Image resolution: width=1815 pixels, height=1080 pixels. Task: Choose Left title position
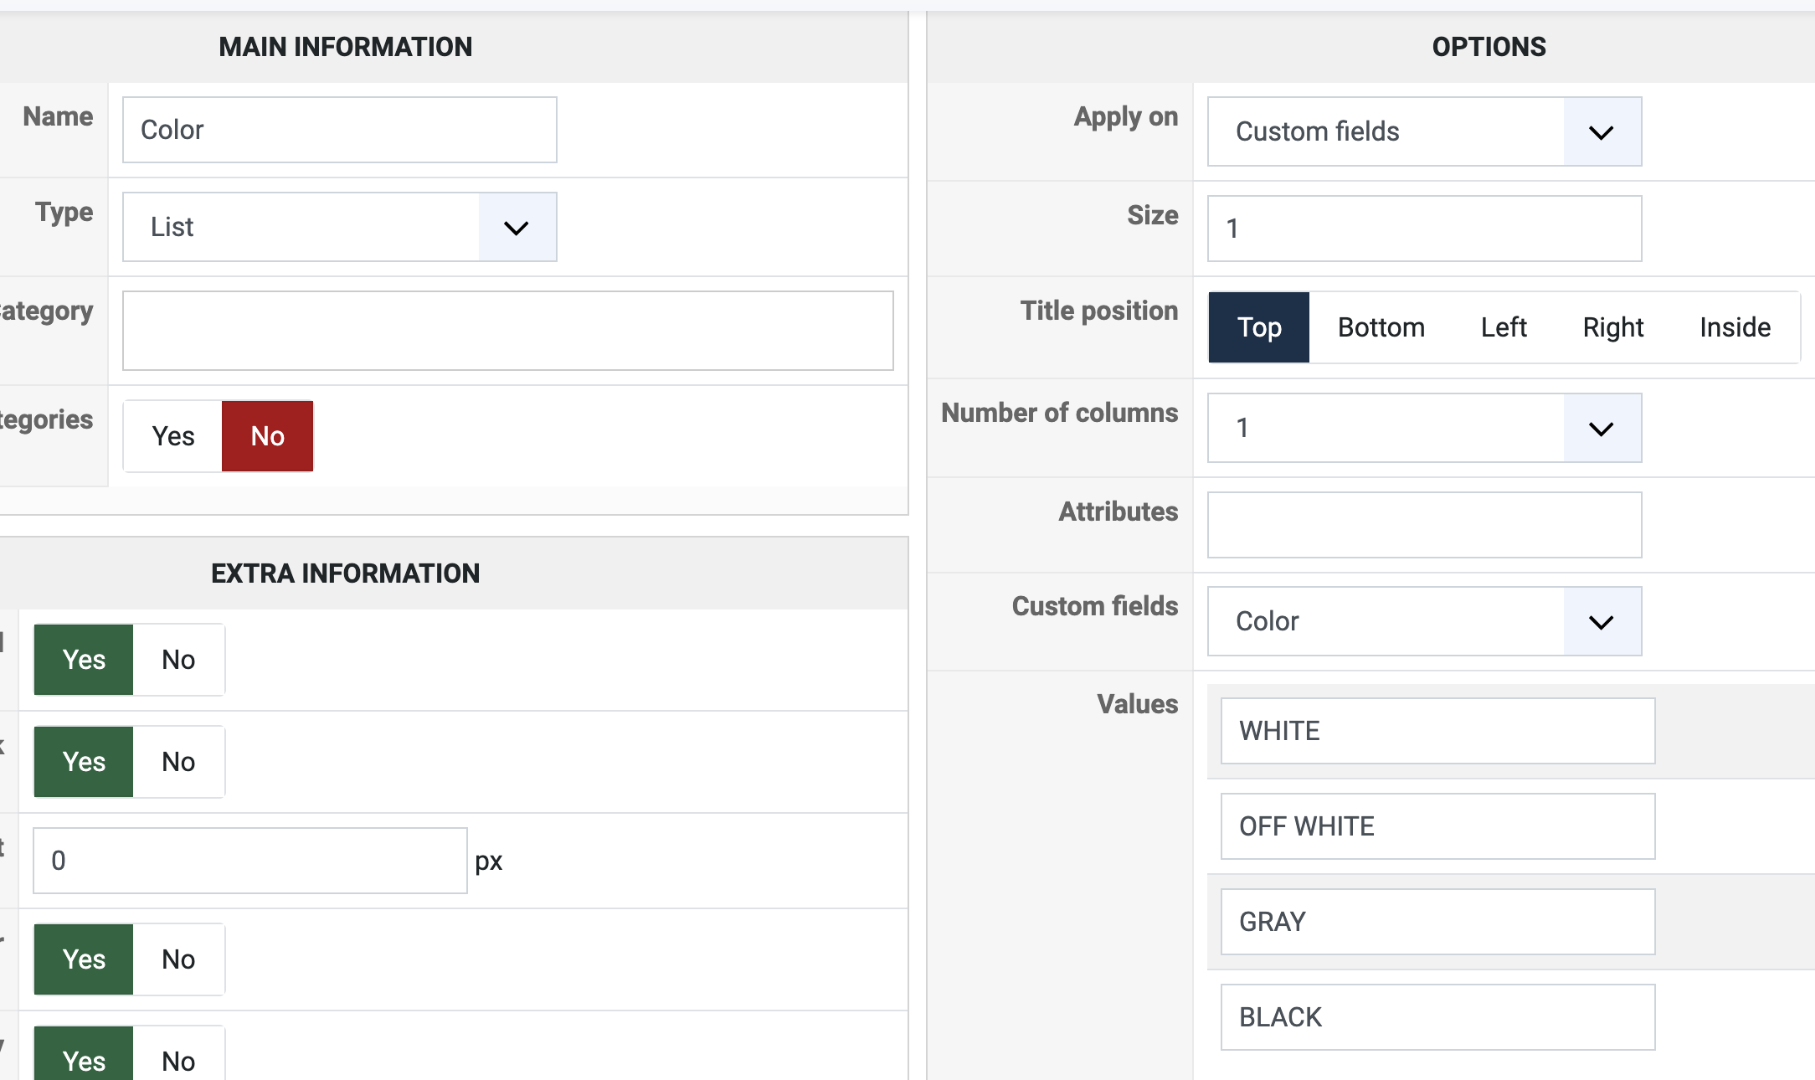coord(1503,327)
